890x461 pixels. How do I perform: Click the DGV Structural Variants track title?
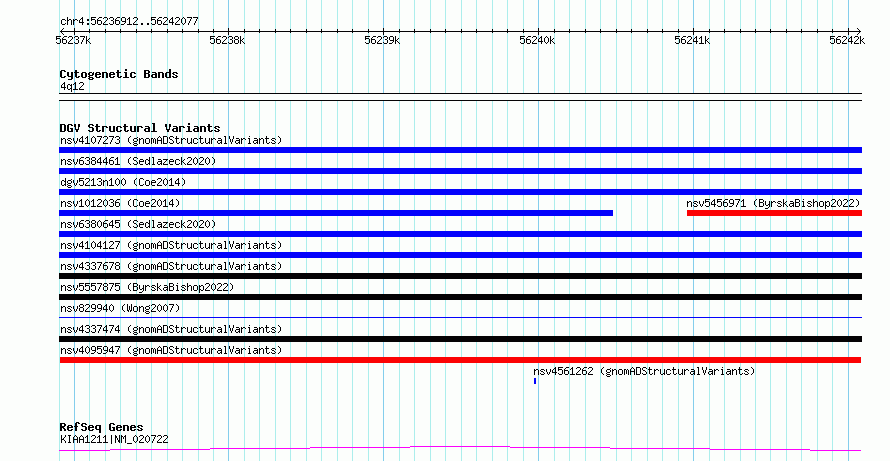click(x=140, y=128)
